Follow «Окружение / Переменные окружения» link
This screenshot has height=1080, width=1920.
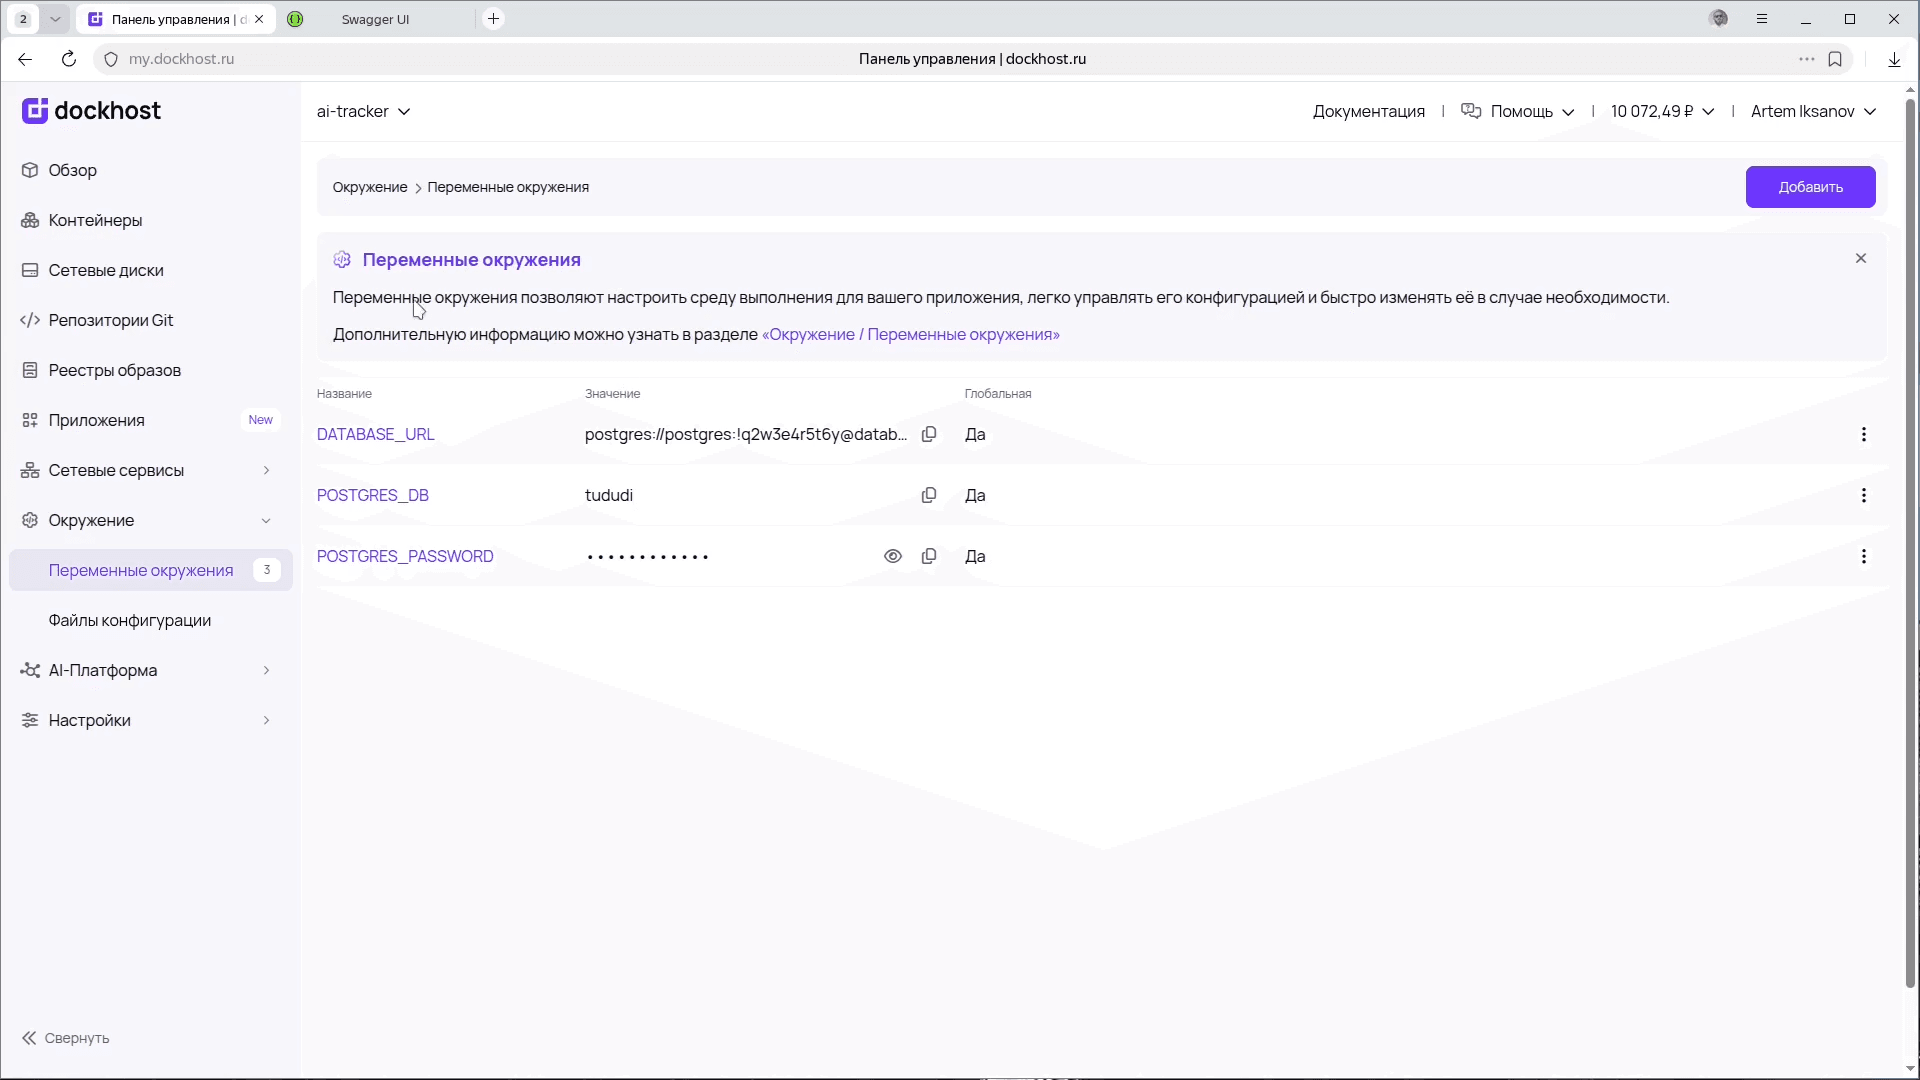click(x=910, y=334)
